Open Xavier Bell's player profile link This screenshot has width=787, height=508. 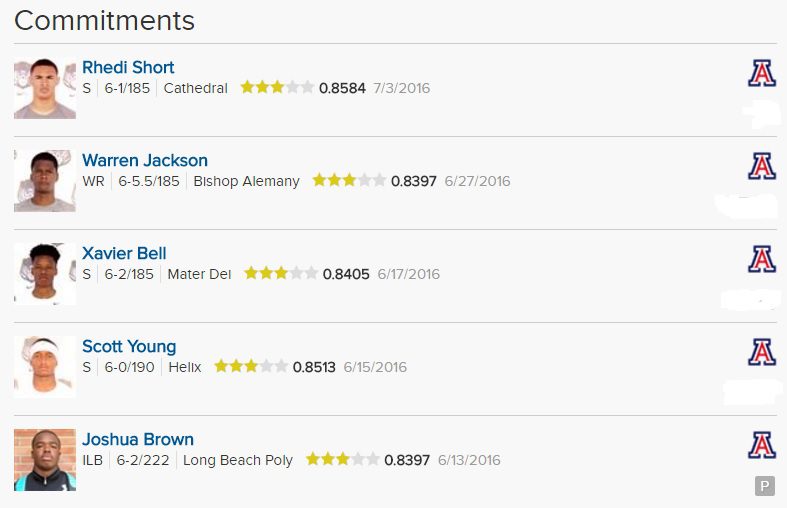click(124, 253)
